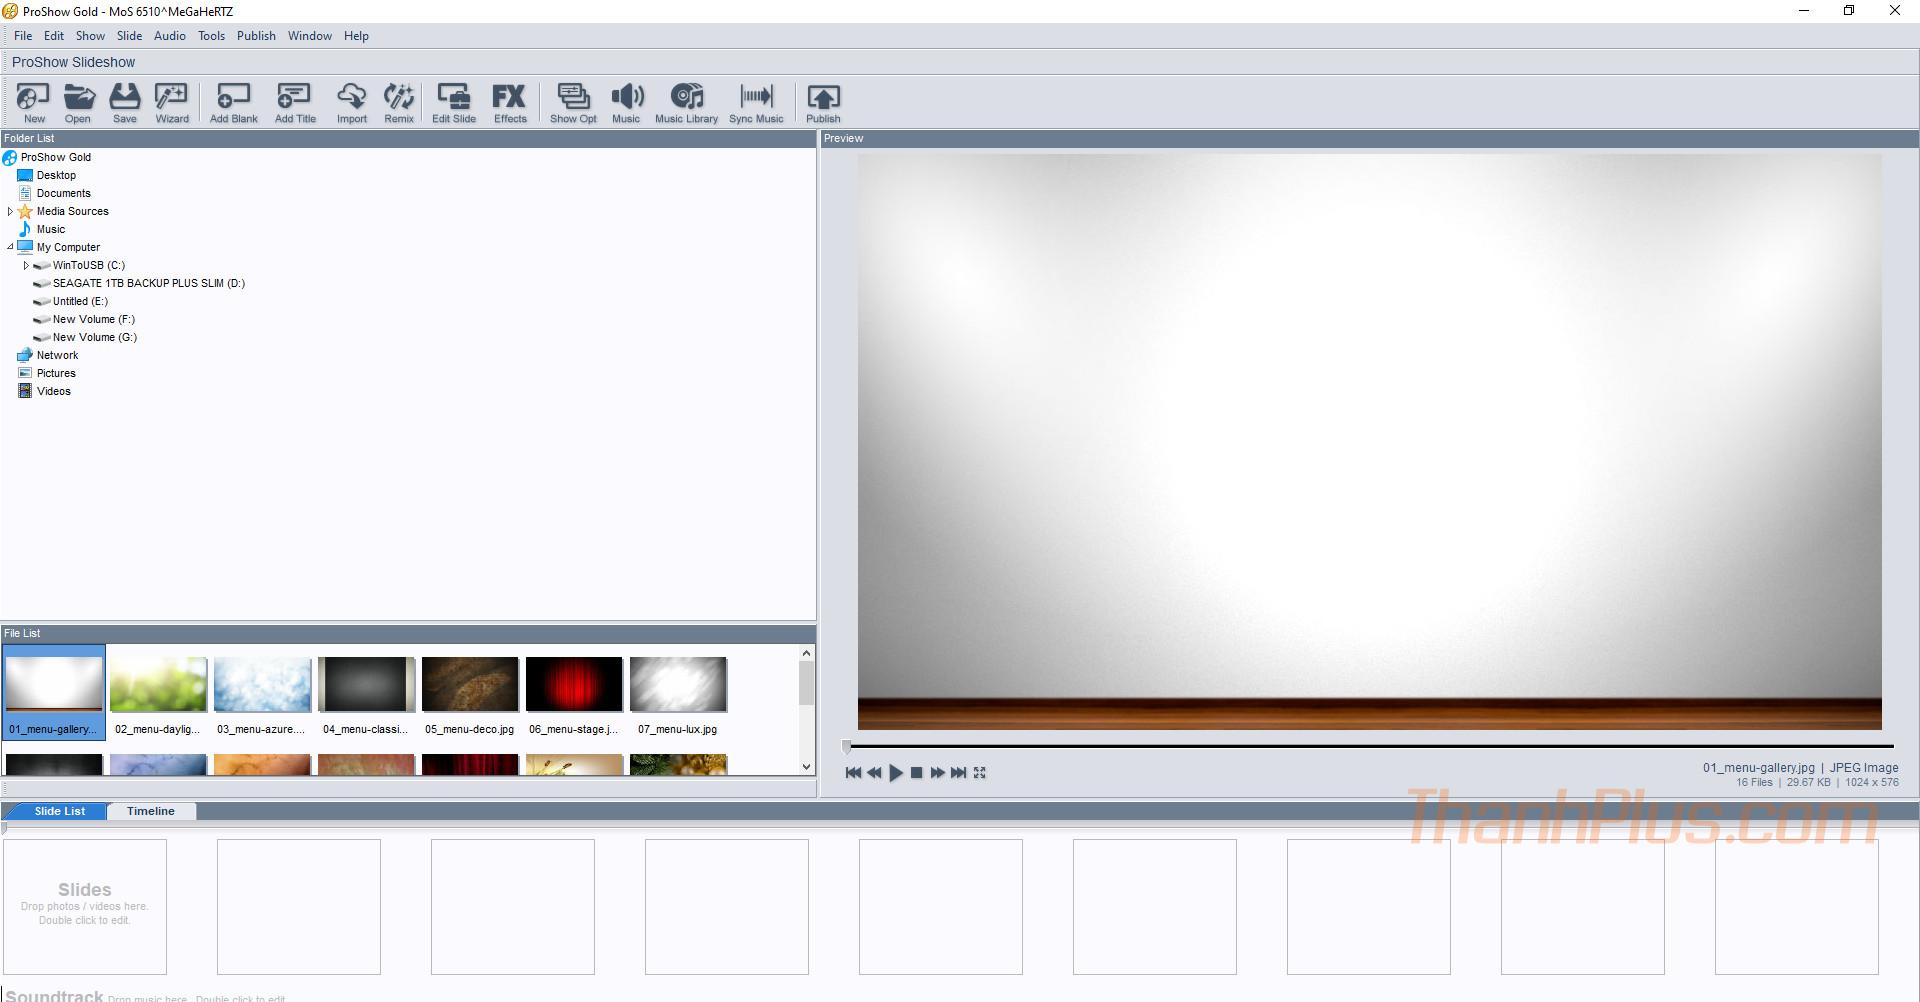Viewport: 1920px width, 1002px height.
Task: Click the Publish toolbar button
Action: tap(823, 103)
